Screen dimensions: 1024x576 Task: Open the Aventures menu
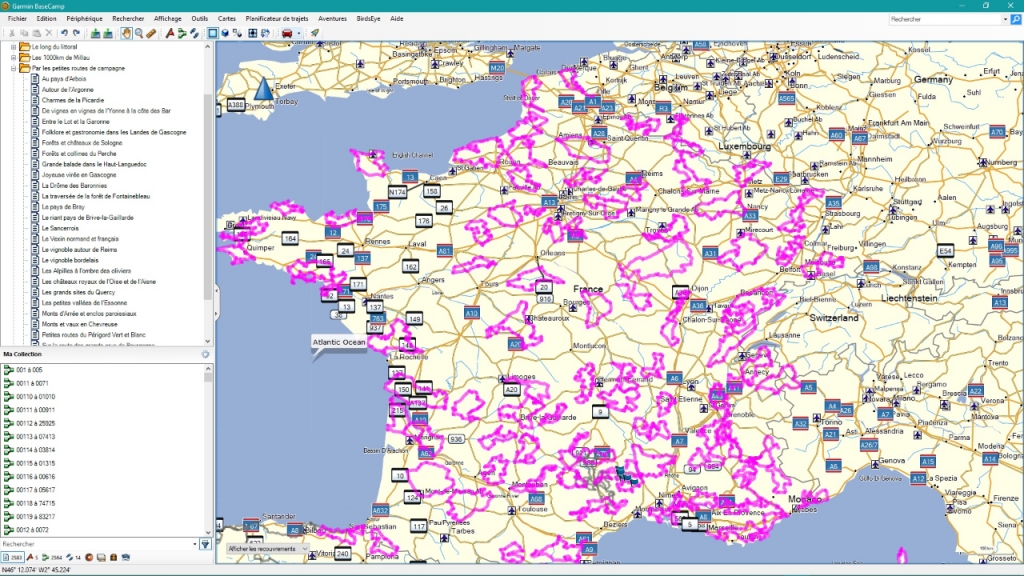click(x=332, y=19)
